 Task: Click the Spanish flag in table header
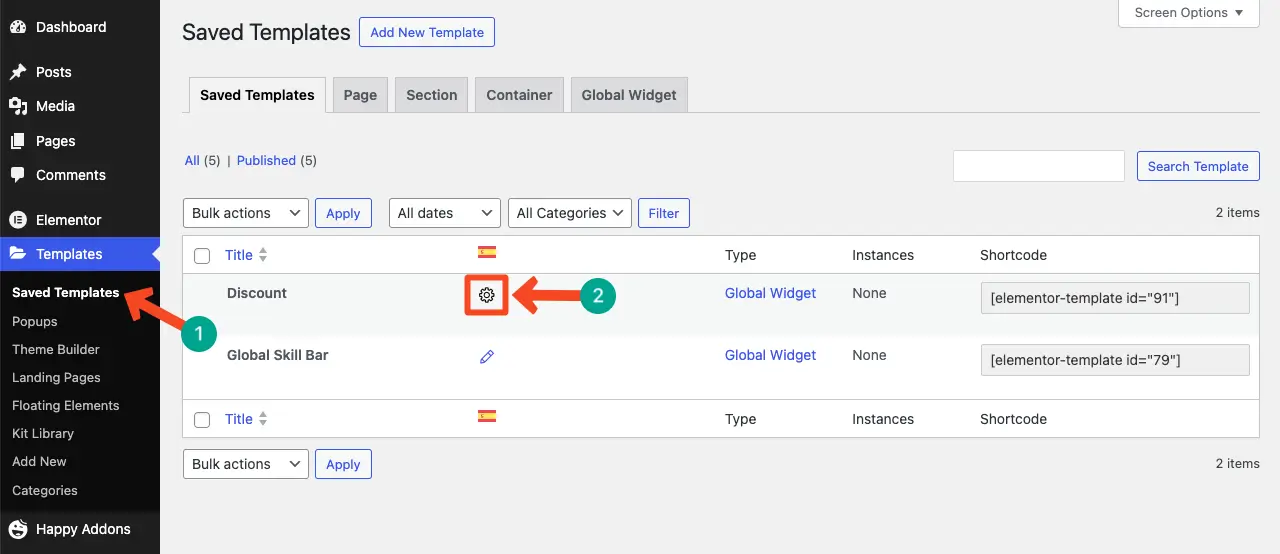pyautogui.click(x=487, y=252)
